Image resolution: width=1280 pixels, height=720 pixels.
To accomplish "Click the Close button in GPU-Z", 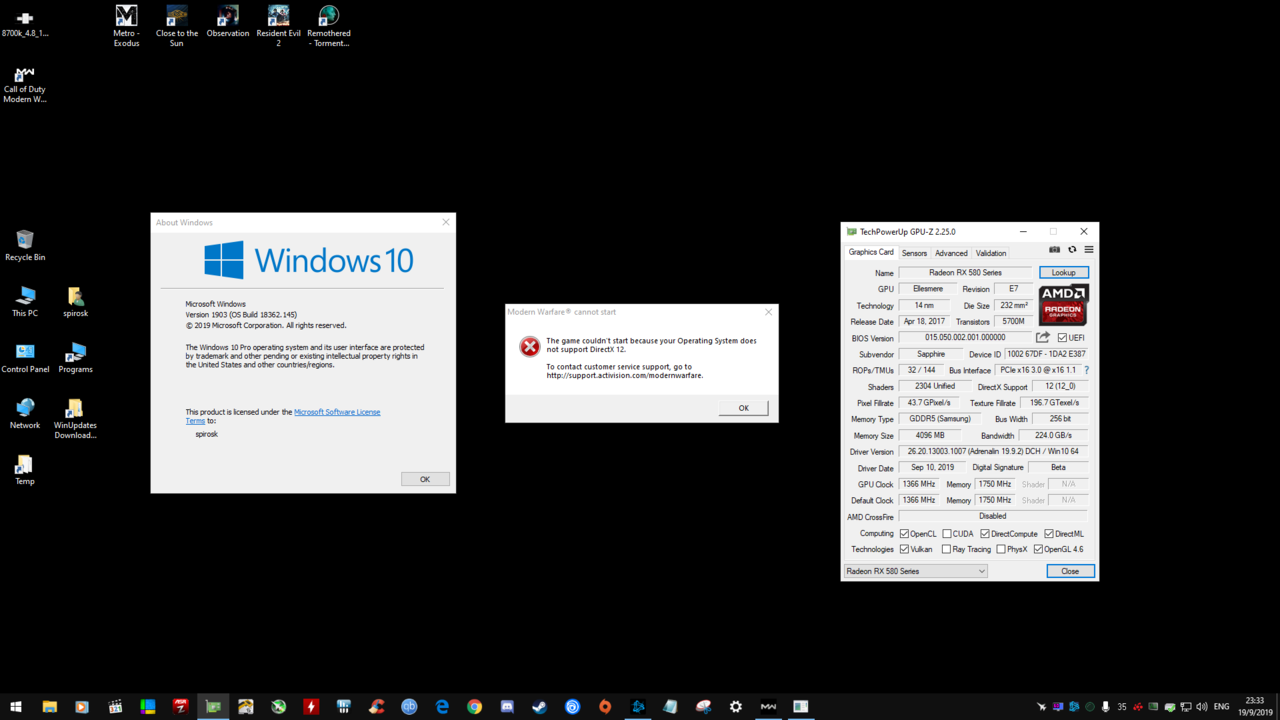I will tap(1070, 571).
